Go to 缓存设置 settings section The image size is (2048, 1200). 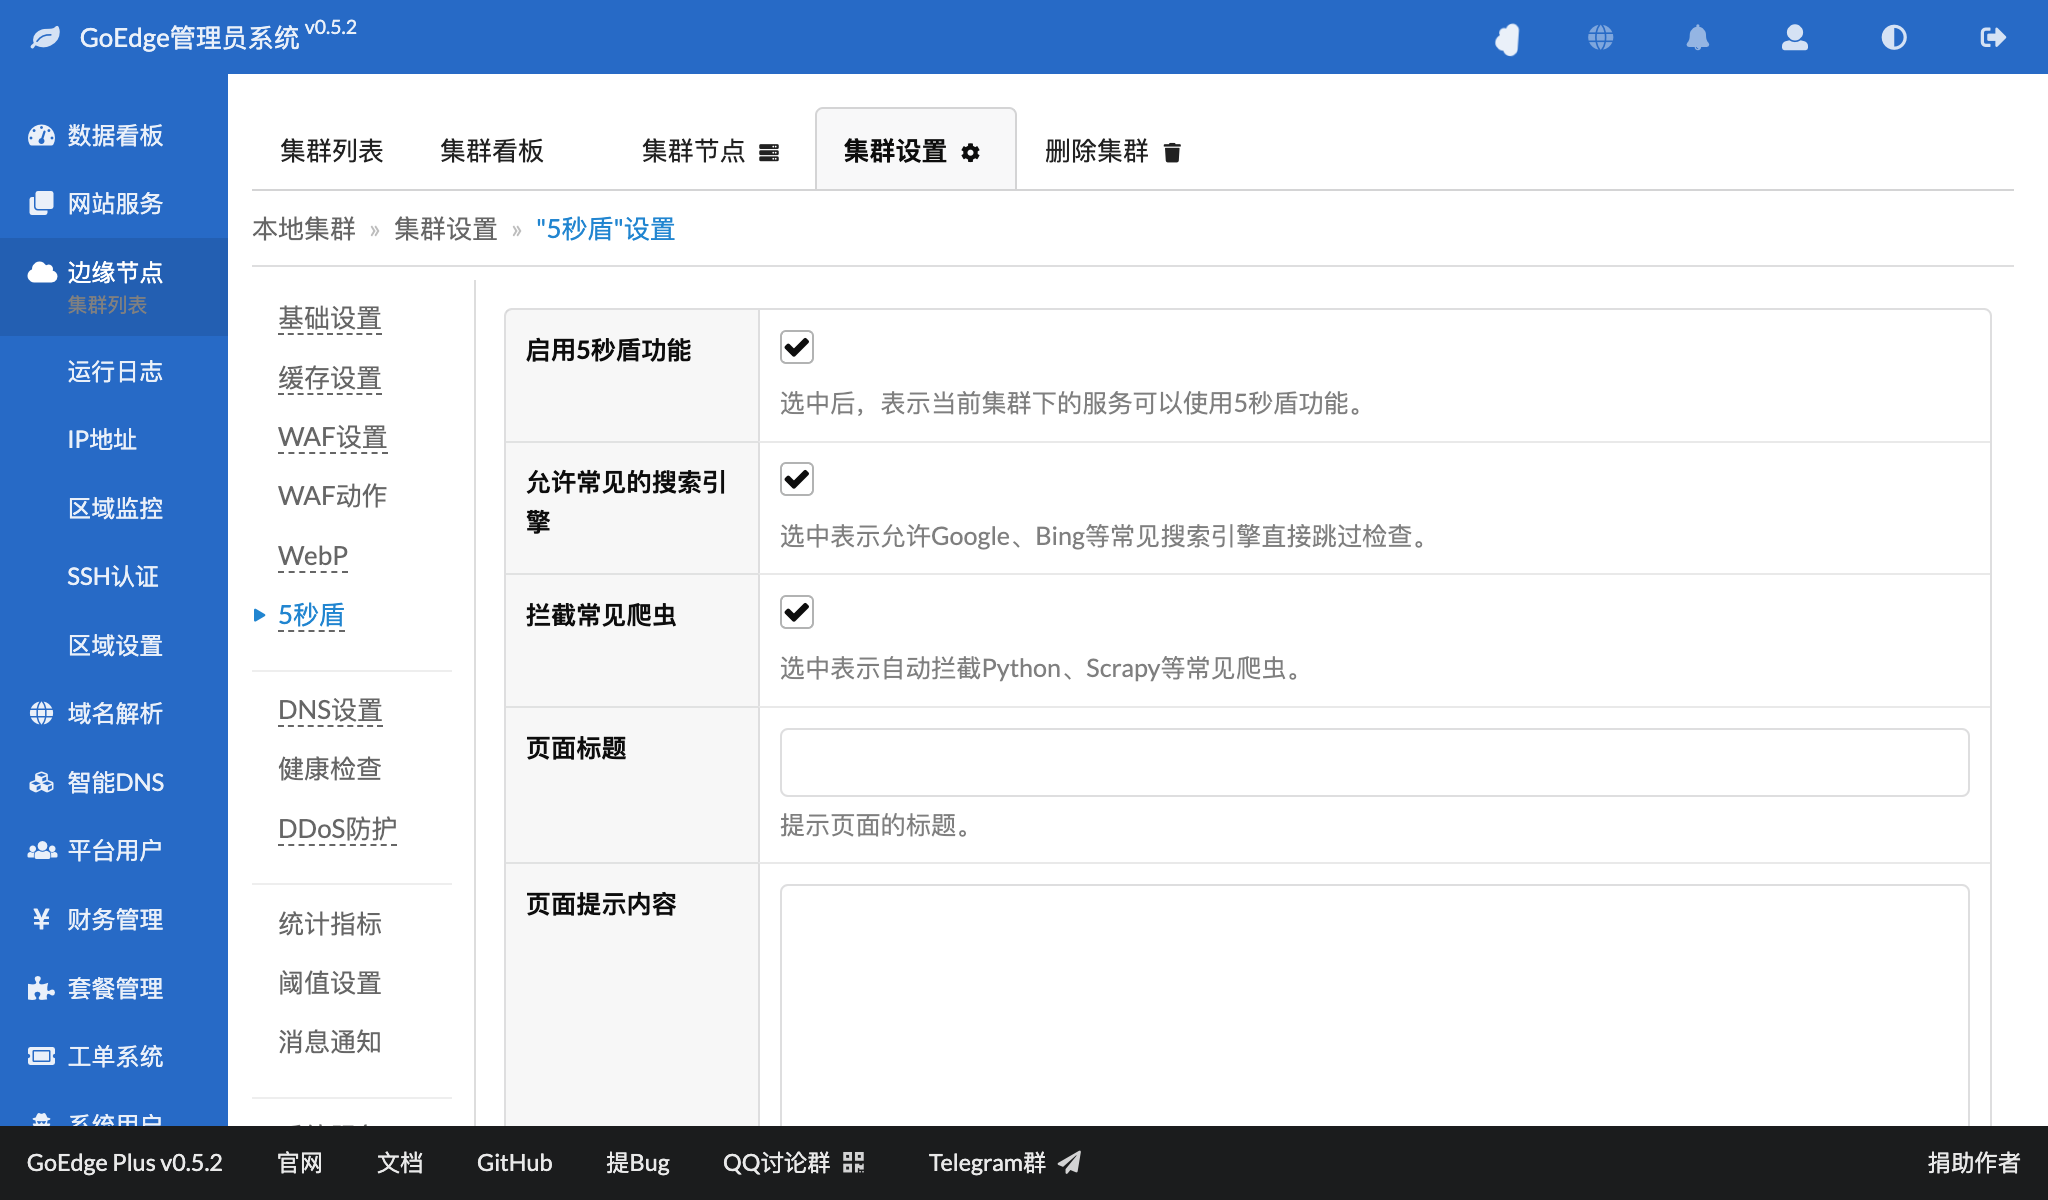click(x=330, y=378)
